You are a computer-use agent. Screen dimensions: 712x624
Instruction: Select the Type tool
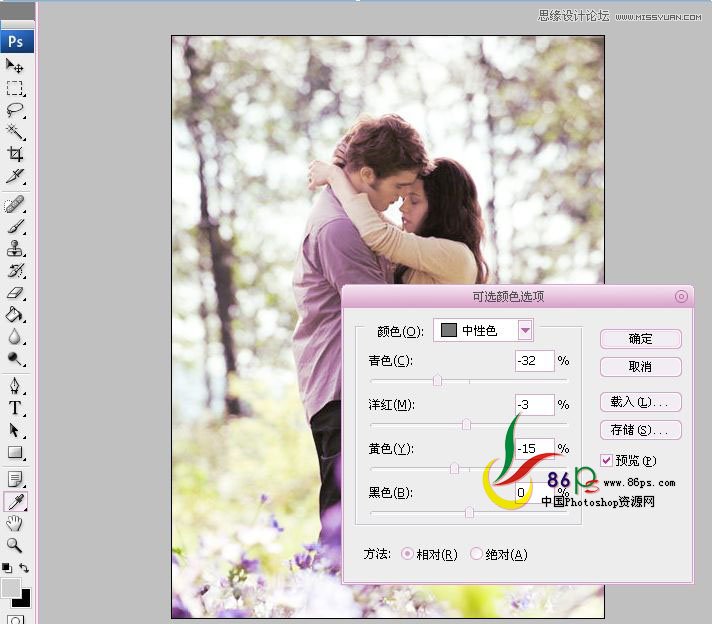(x=15, y=408)
